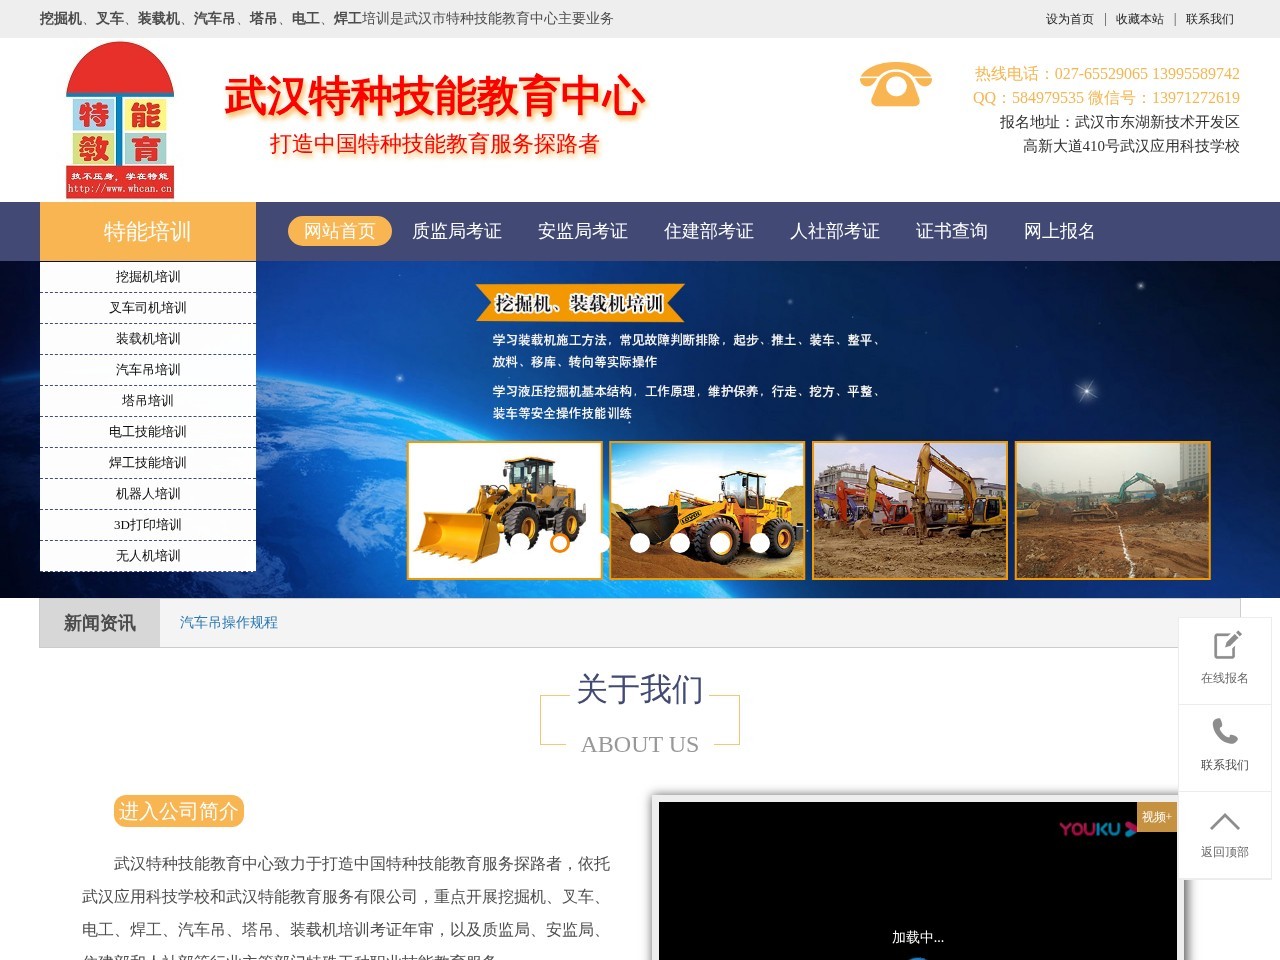Click the return-to-top chevron arrow
Viewport: 1280px width, 960px height.
click(x=1225, y=822)
